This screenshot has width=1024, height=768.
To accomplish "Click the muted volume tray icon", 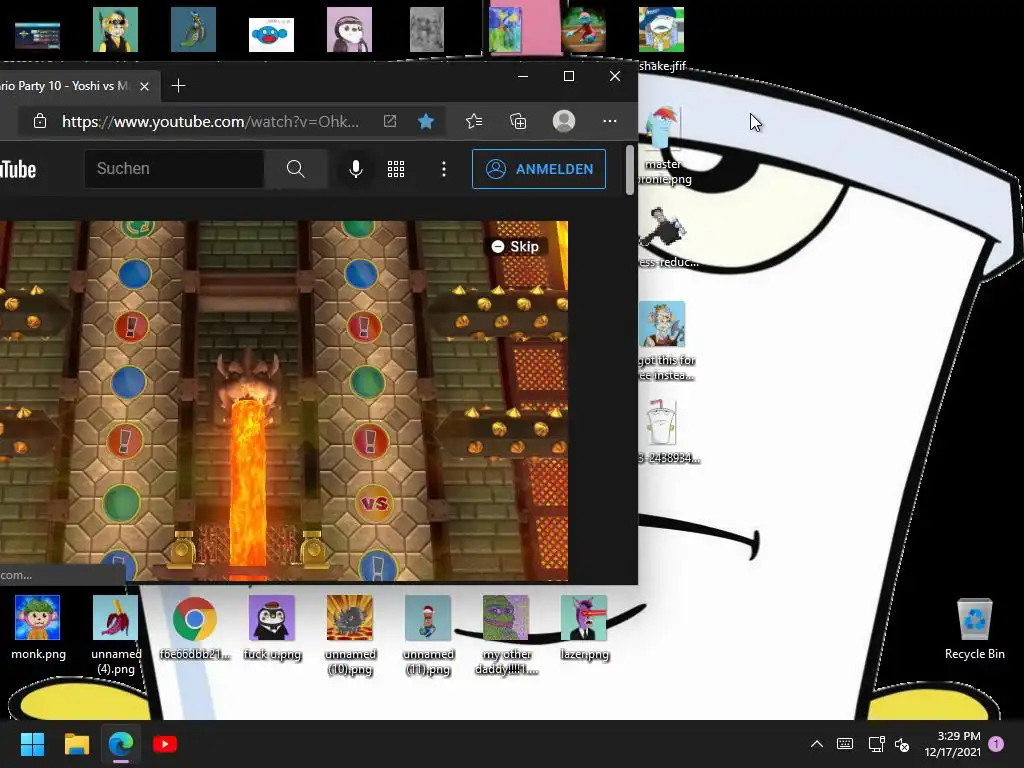I will [903, 744].
